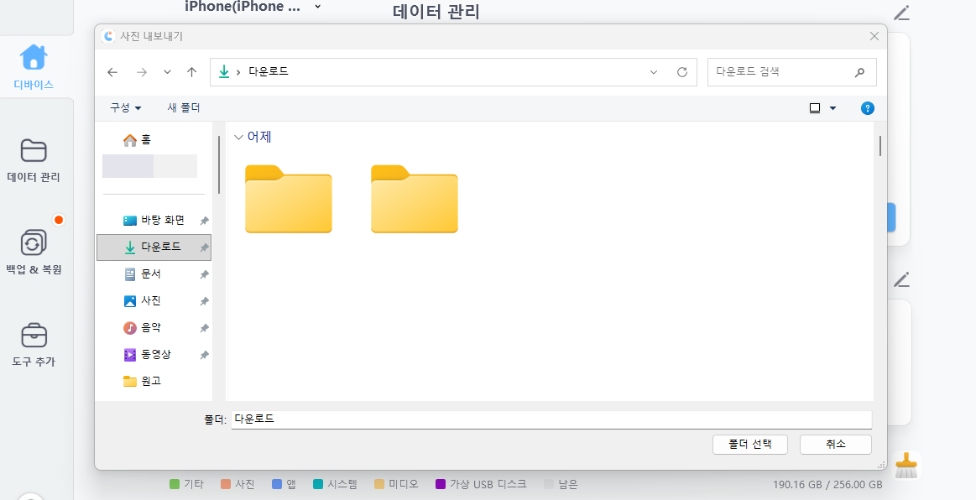This screenshot has height=500, width=976.
Task: Open 데이터 관리 in the sidebar
Action: coord(34,161)
